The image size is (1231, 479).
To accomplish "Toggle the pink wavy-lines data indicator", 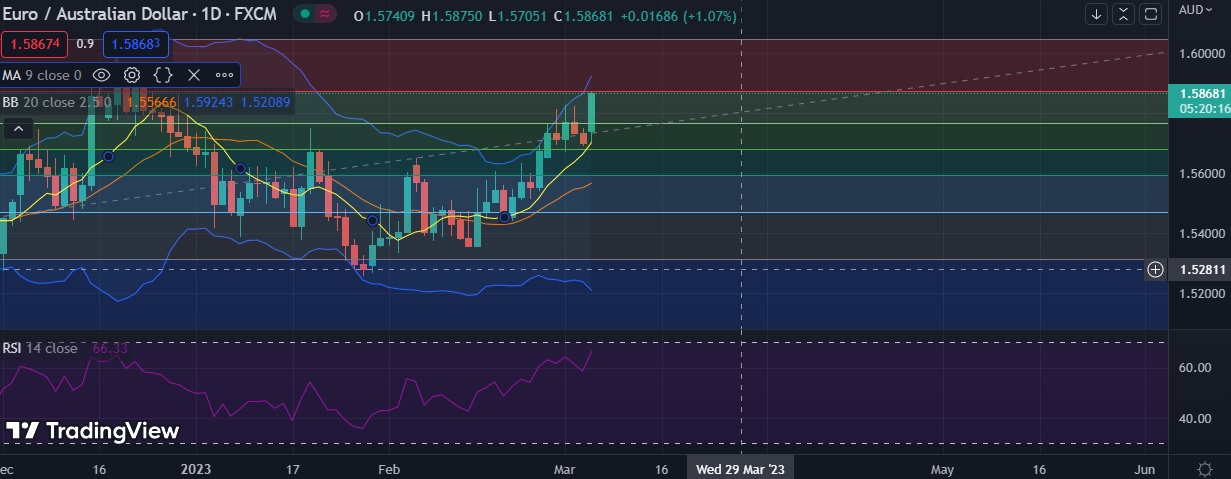I will pos(327,16).
